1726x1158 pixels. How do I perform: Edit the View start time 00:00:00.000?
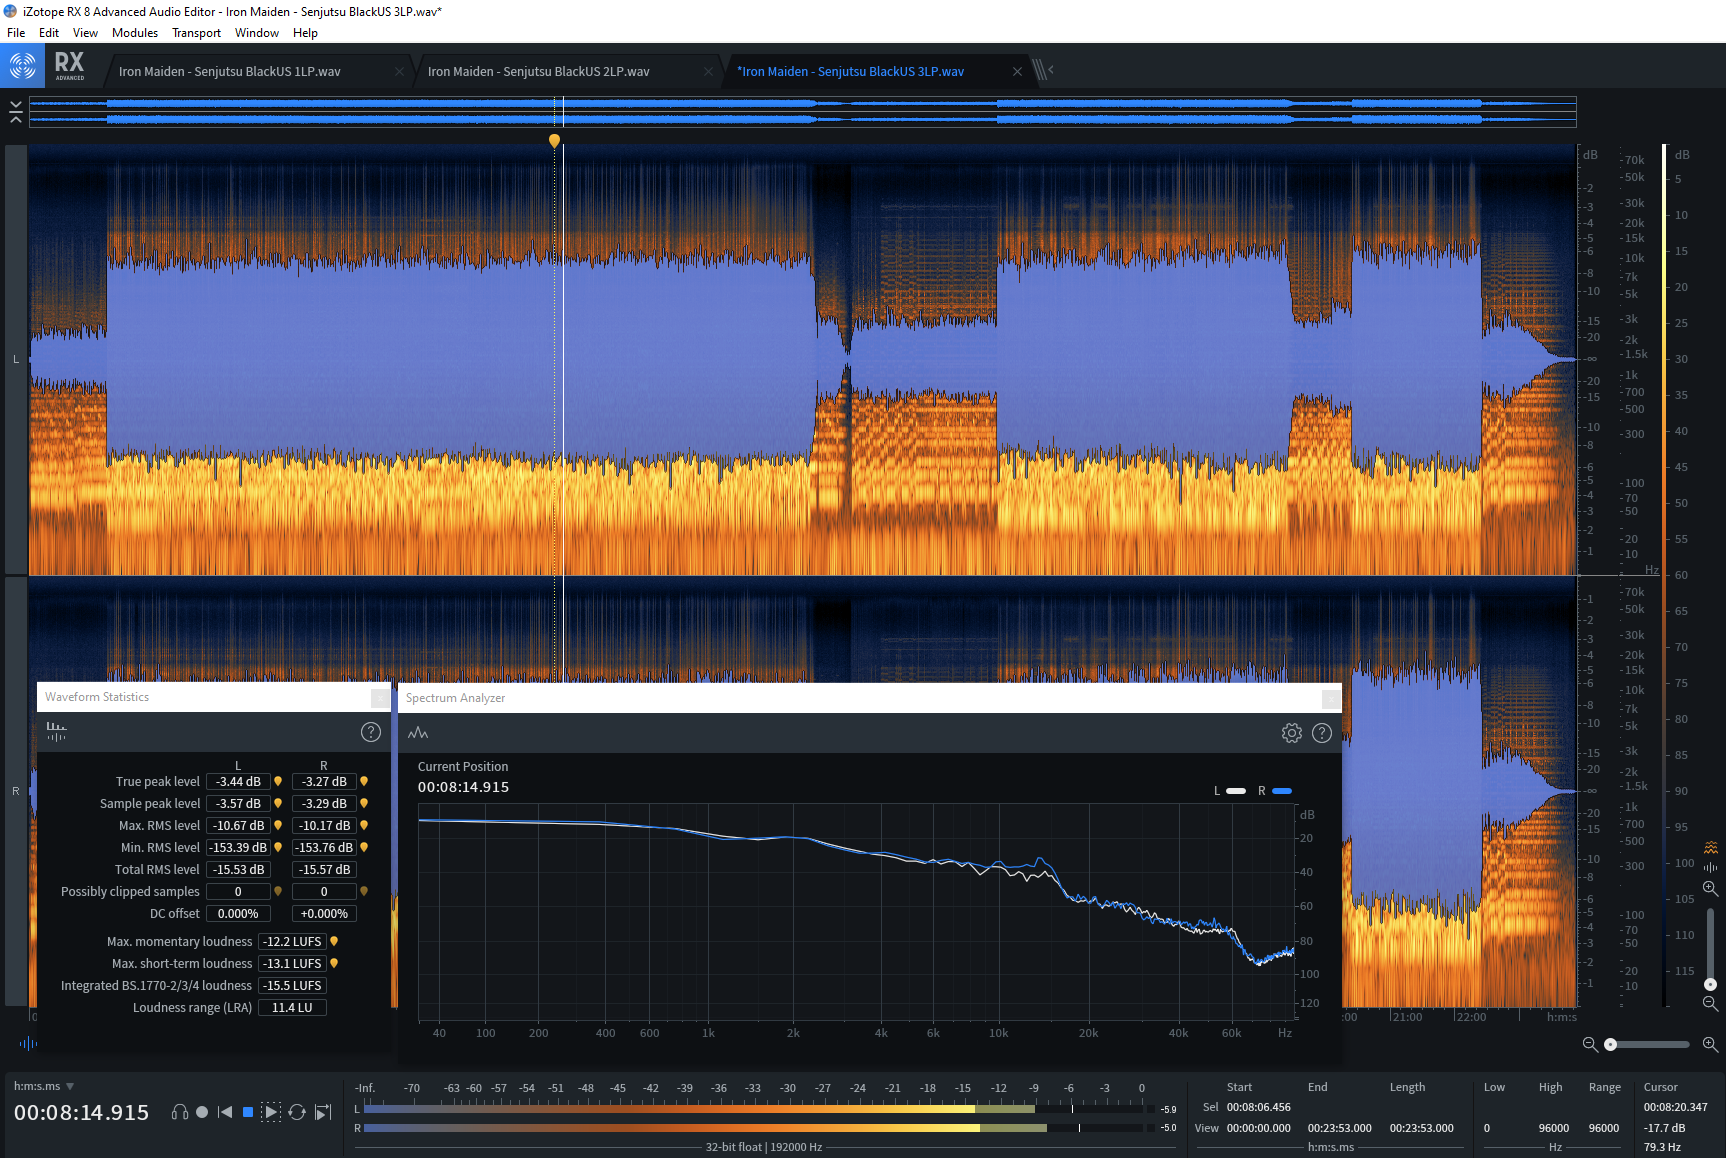tap(1258, 1128)
